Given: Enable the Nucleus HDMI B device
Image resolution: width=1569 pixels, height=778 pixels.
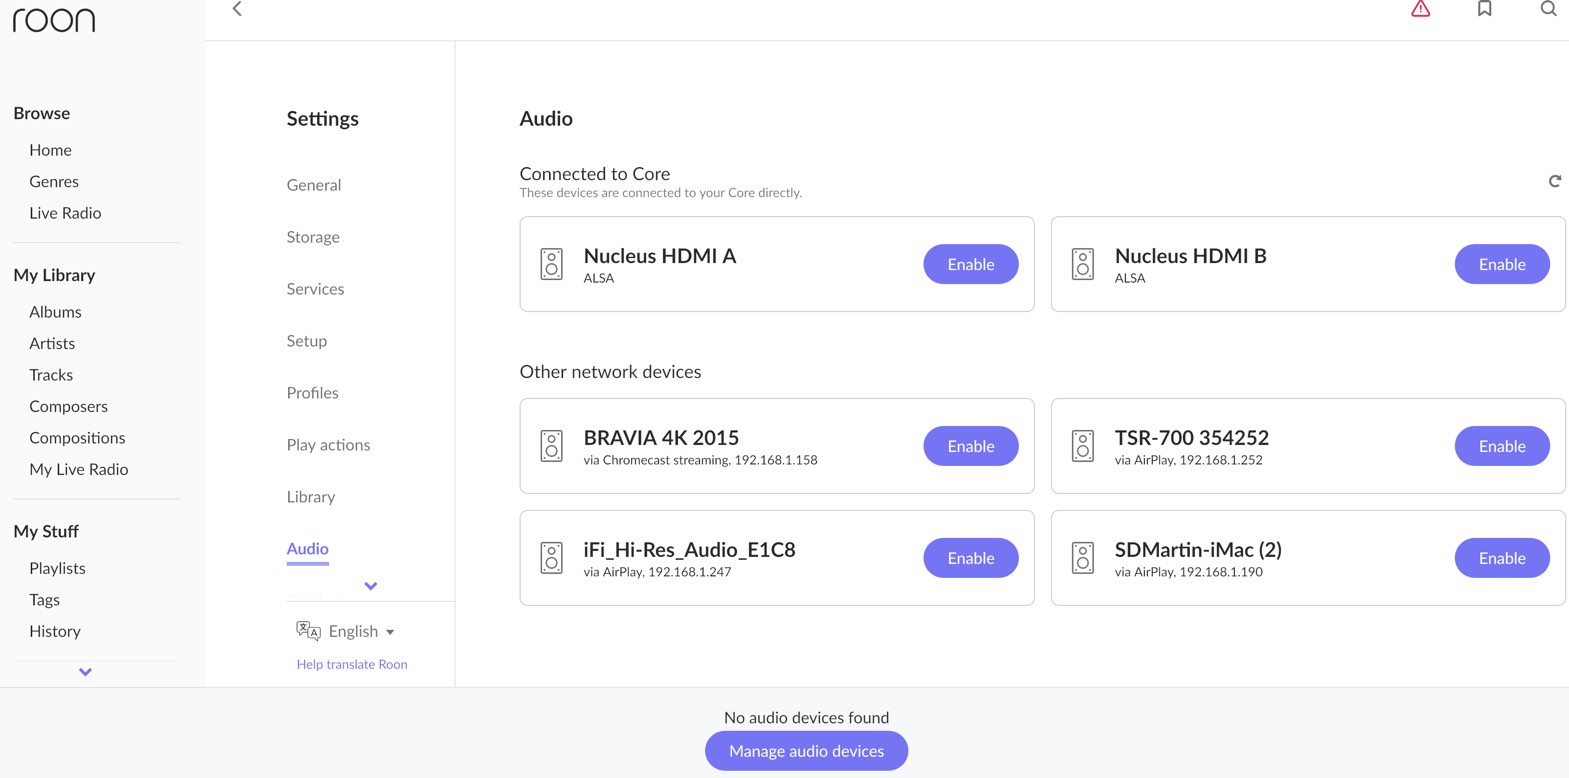Looking at the screenshot, I should [x=1502, y=264].
